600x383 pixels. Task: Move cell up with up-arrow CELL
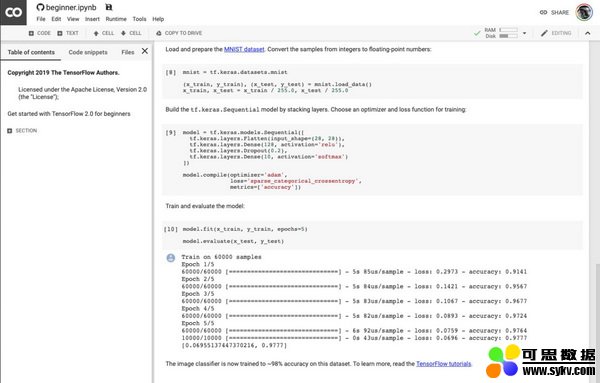point(104,33)
